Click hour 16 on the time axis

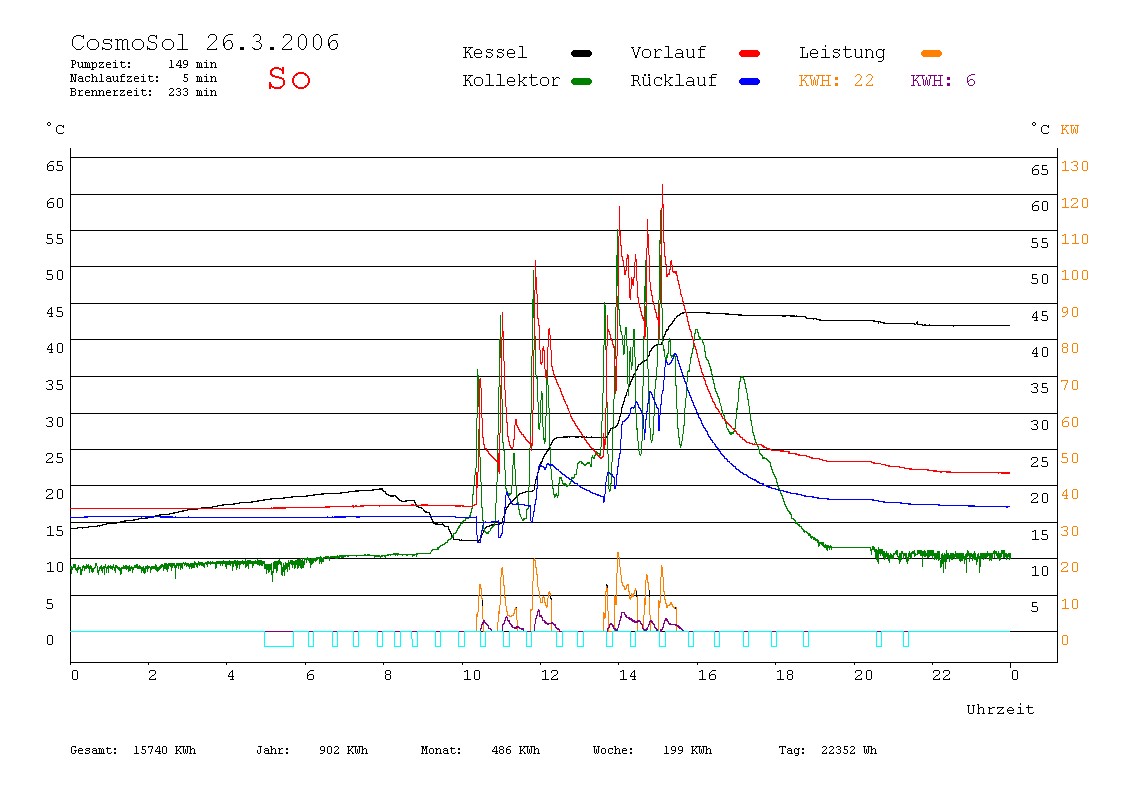707,675
